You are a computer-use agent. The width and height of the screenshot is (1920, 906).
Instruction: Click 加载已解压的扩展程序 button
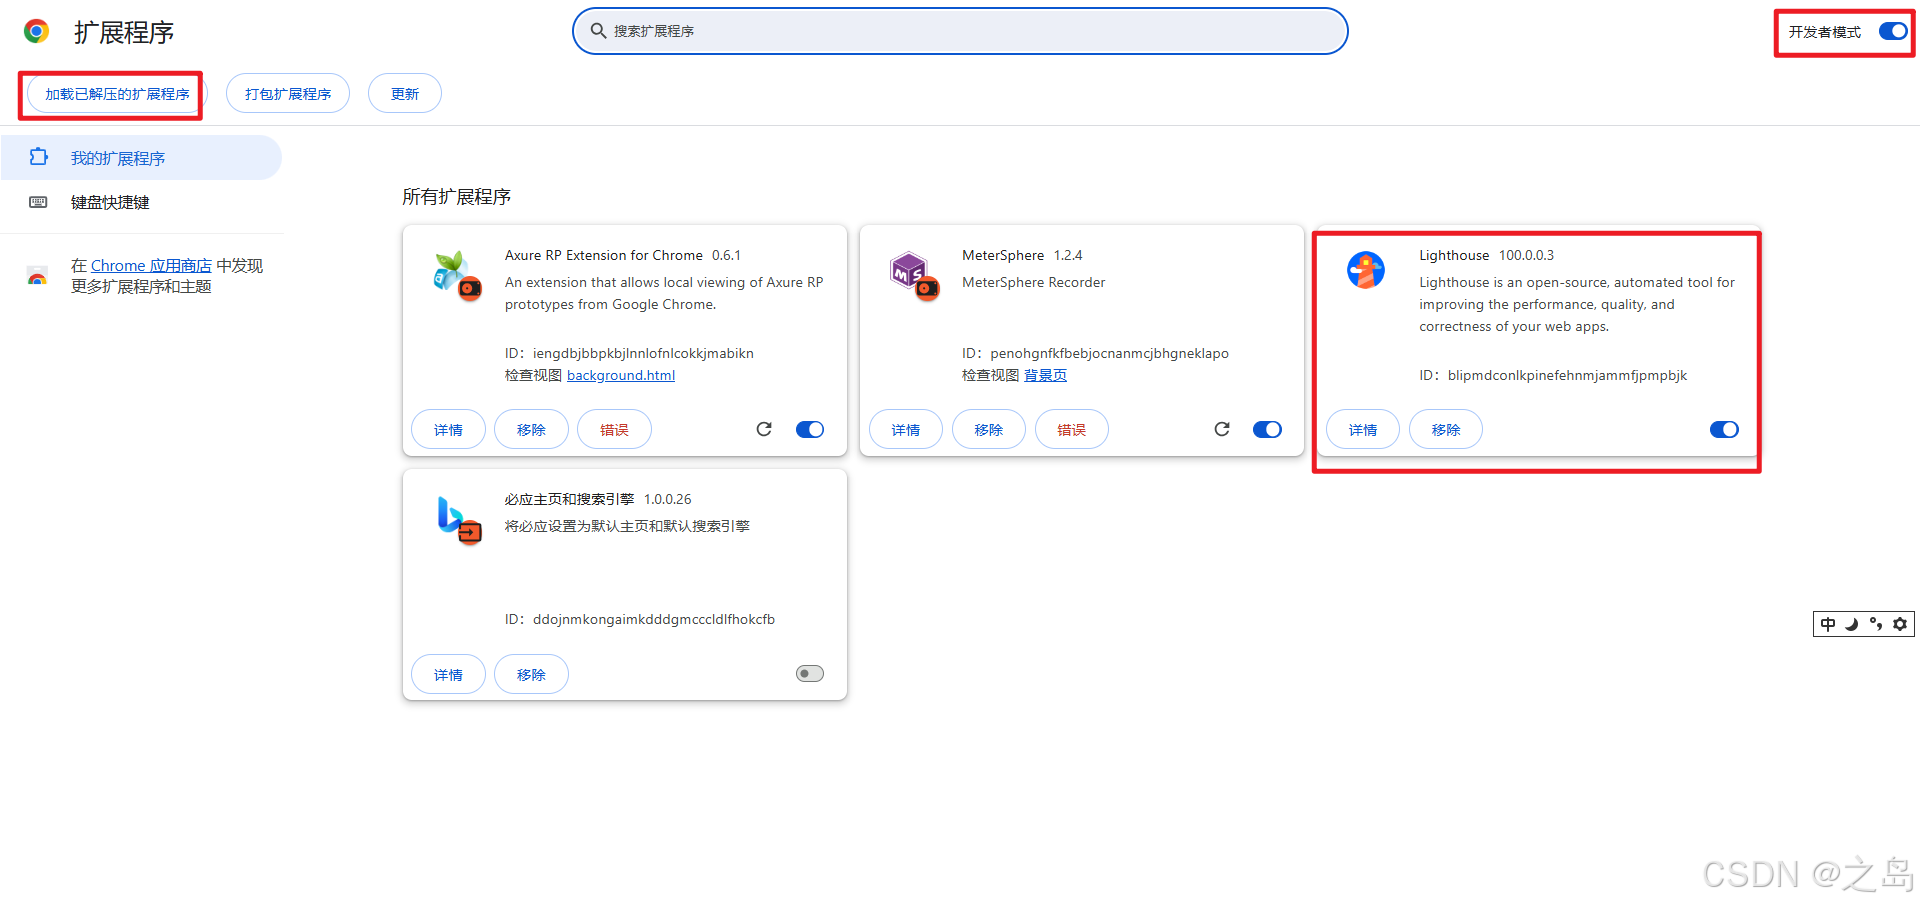(x=117, y=94)
